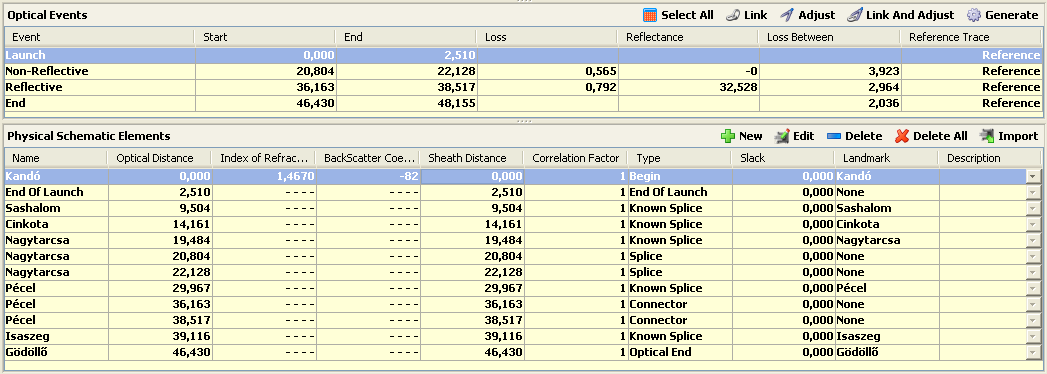The width and height of the screenshot is (1047, 374).
Task: Click Sheath Distance cell in the Kandó row
Action: [471, 176]
